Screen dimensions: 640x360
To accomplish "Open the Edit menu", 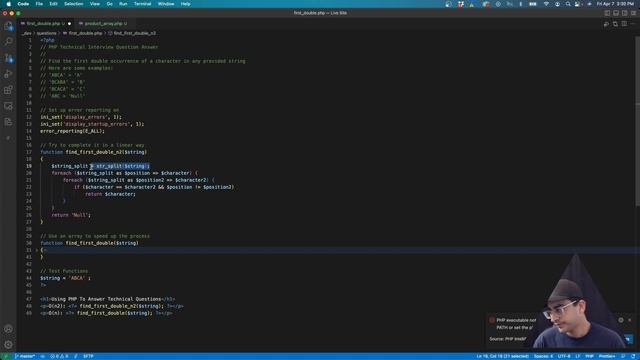I will tap(53, 4).
